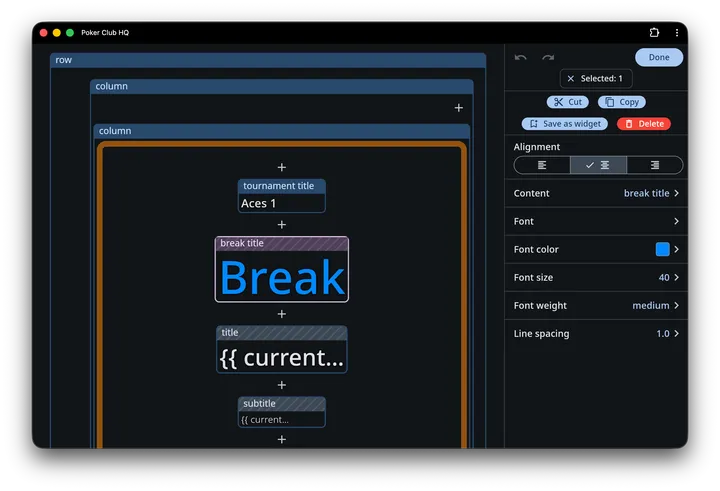720x491 pixels.
Task: Click the undo arrow icon
Action: [520, 57]
